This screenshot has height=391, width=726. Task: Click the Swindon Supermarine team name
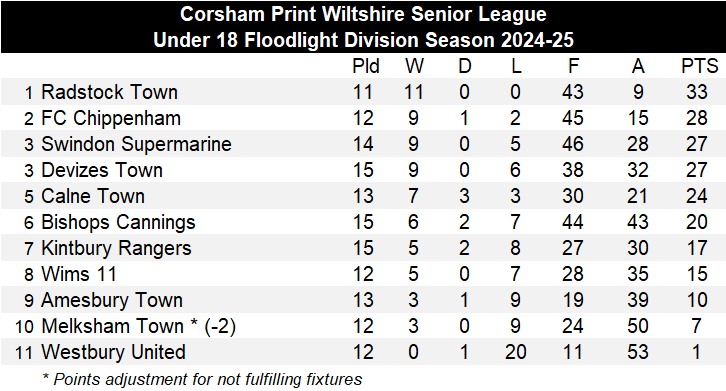click(136, 144)
